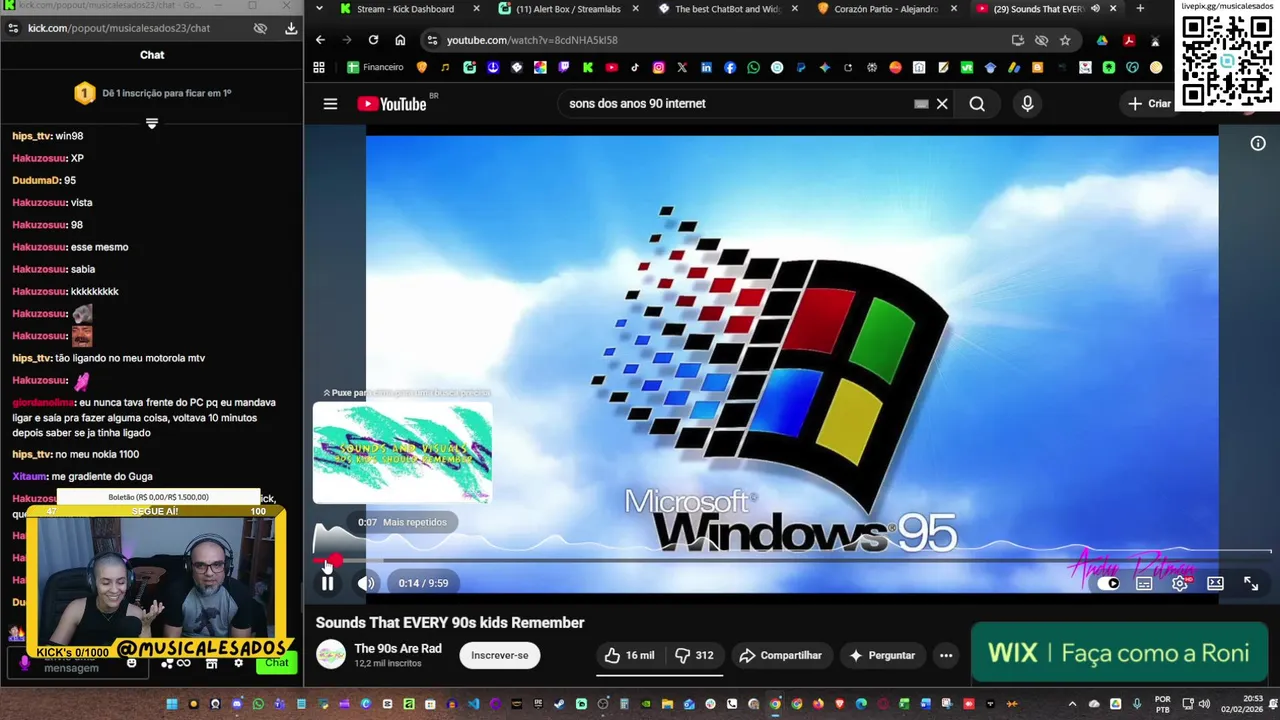The width and height of the screenshot is (1280, 720).
Task: Click the Criar button
Action: pyautogui.click(x=1149, y=103)
